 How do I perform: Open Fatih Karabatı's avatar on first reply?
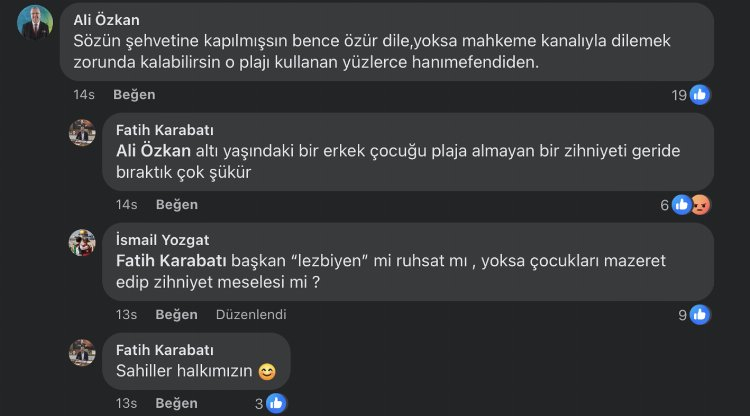(x=82, y=135)
